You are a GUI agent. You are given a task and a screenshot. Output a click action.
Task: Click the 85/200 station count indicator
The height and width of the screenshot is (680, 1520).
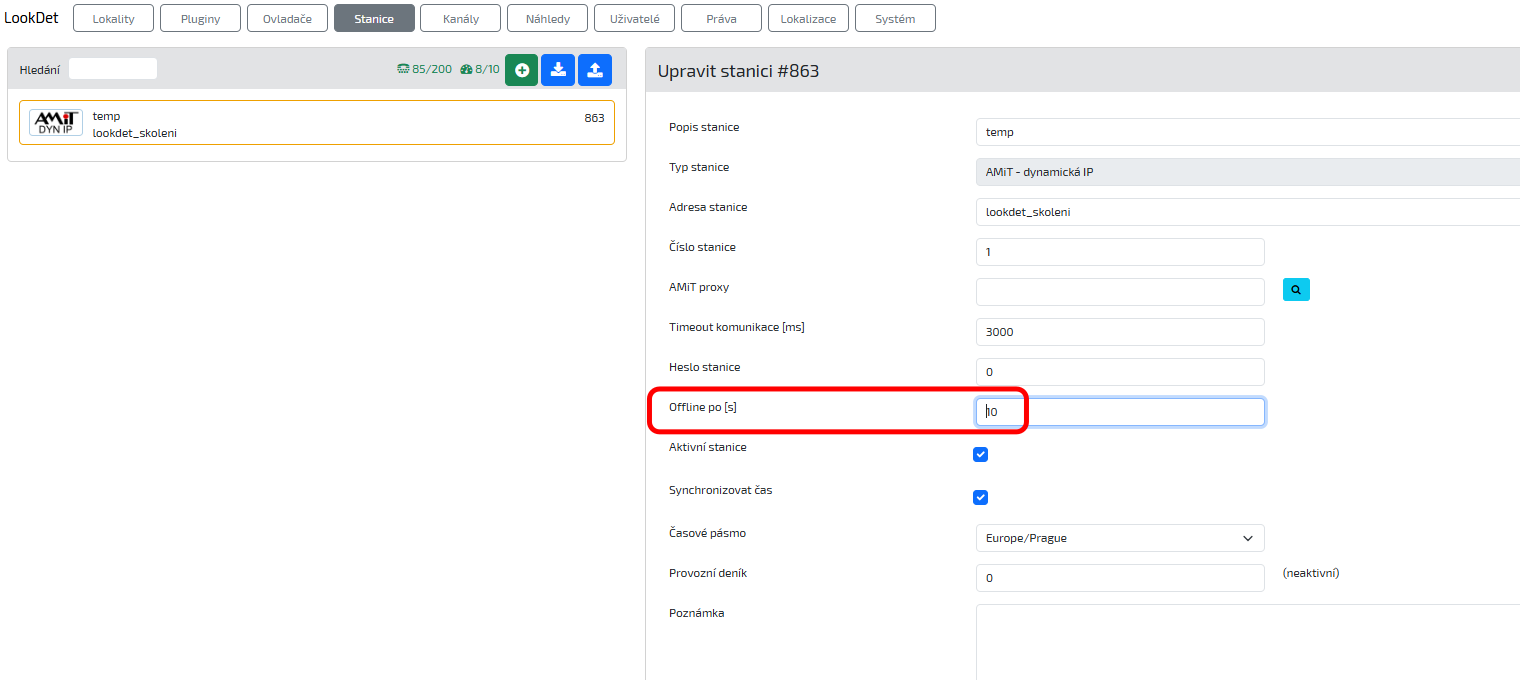click(x=424, y=70)
